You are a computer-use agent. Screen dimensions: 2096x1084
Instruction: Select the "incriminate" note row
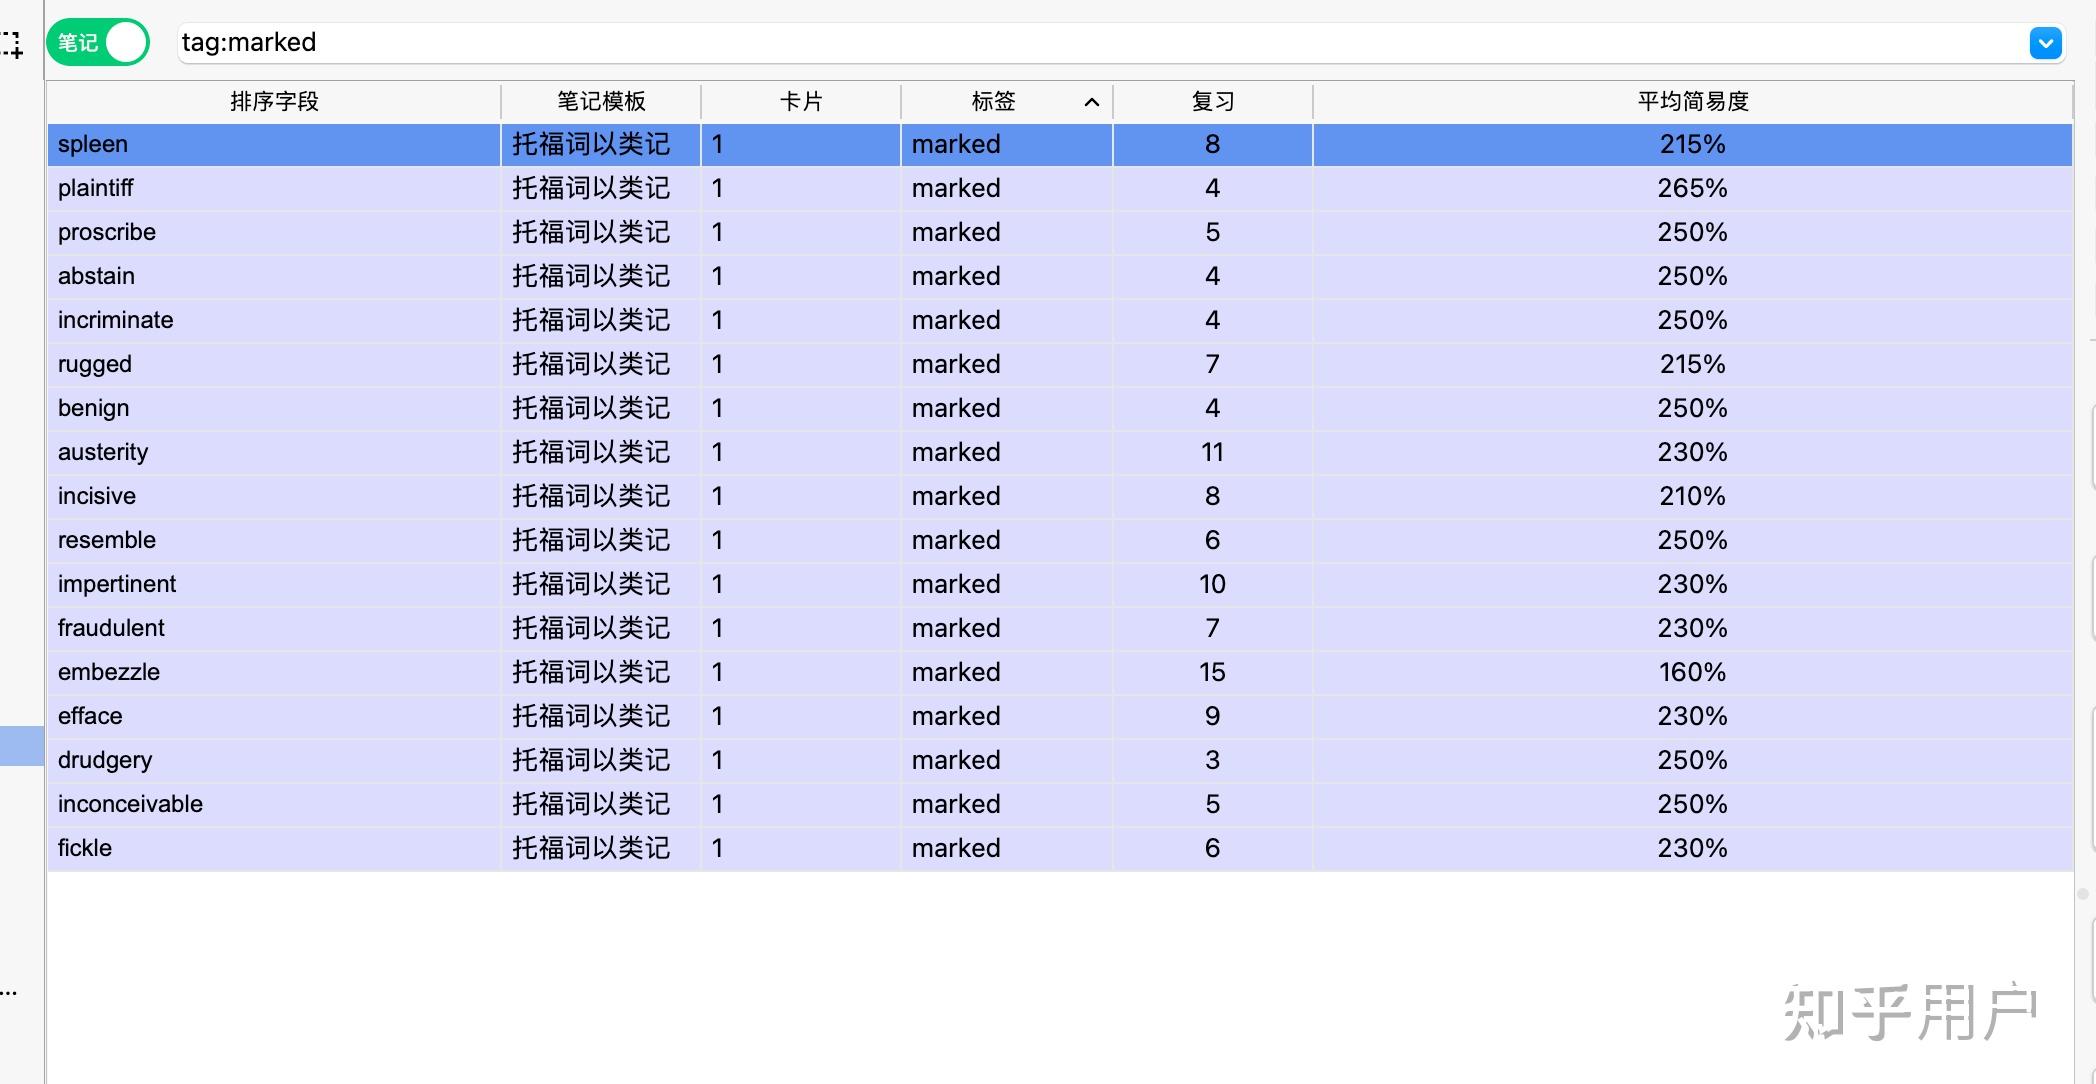[400, 320]
